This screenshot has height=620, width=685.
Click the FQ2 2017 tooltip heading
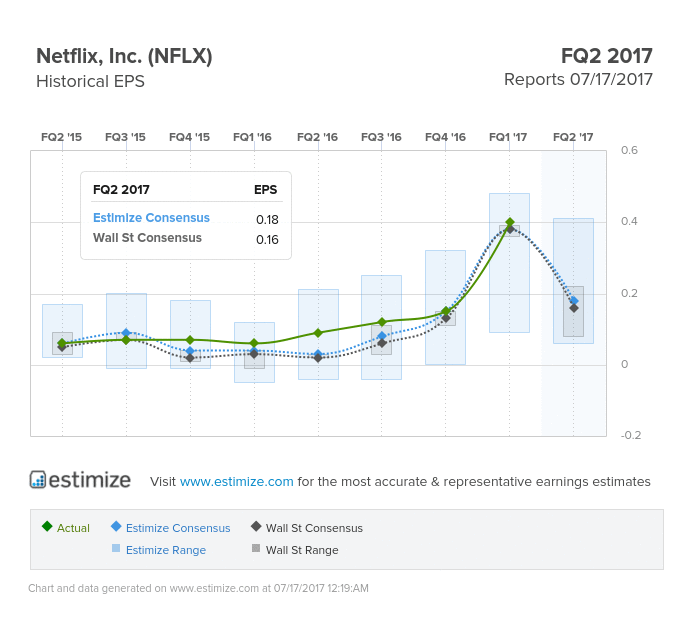tap(121, 190)
